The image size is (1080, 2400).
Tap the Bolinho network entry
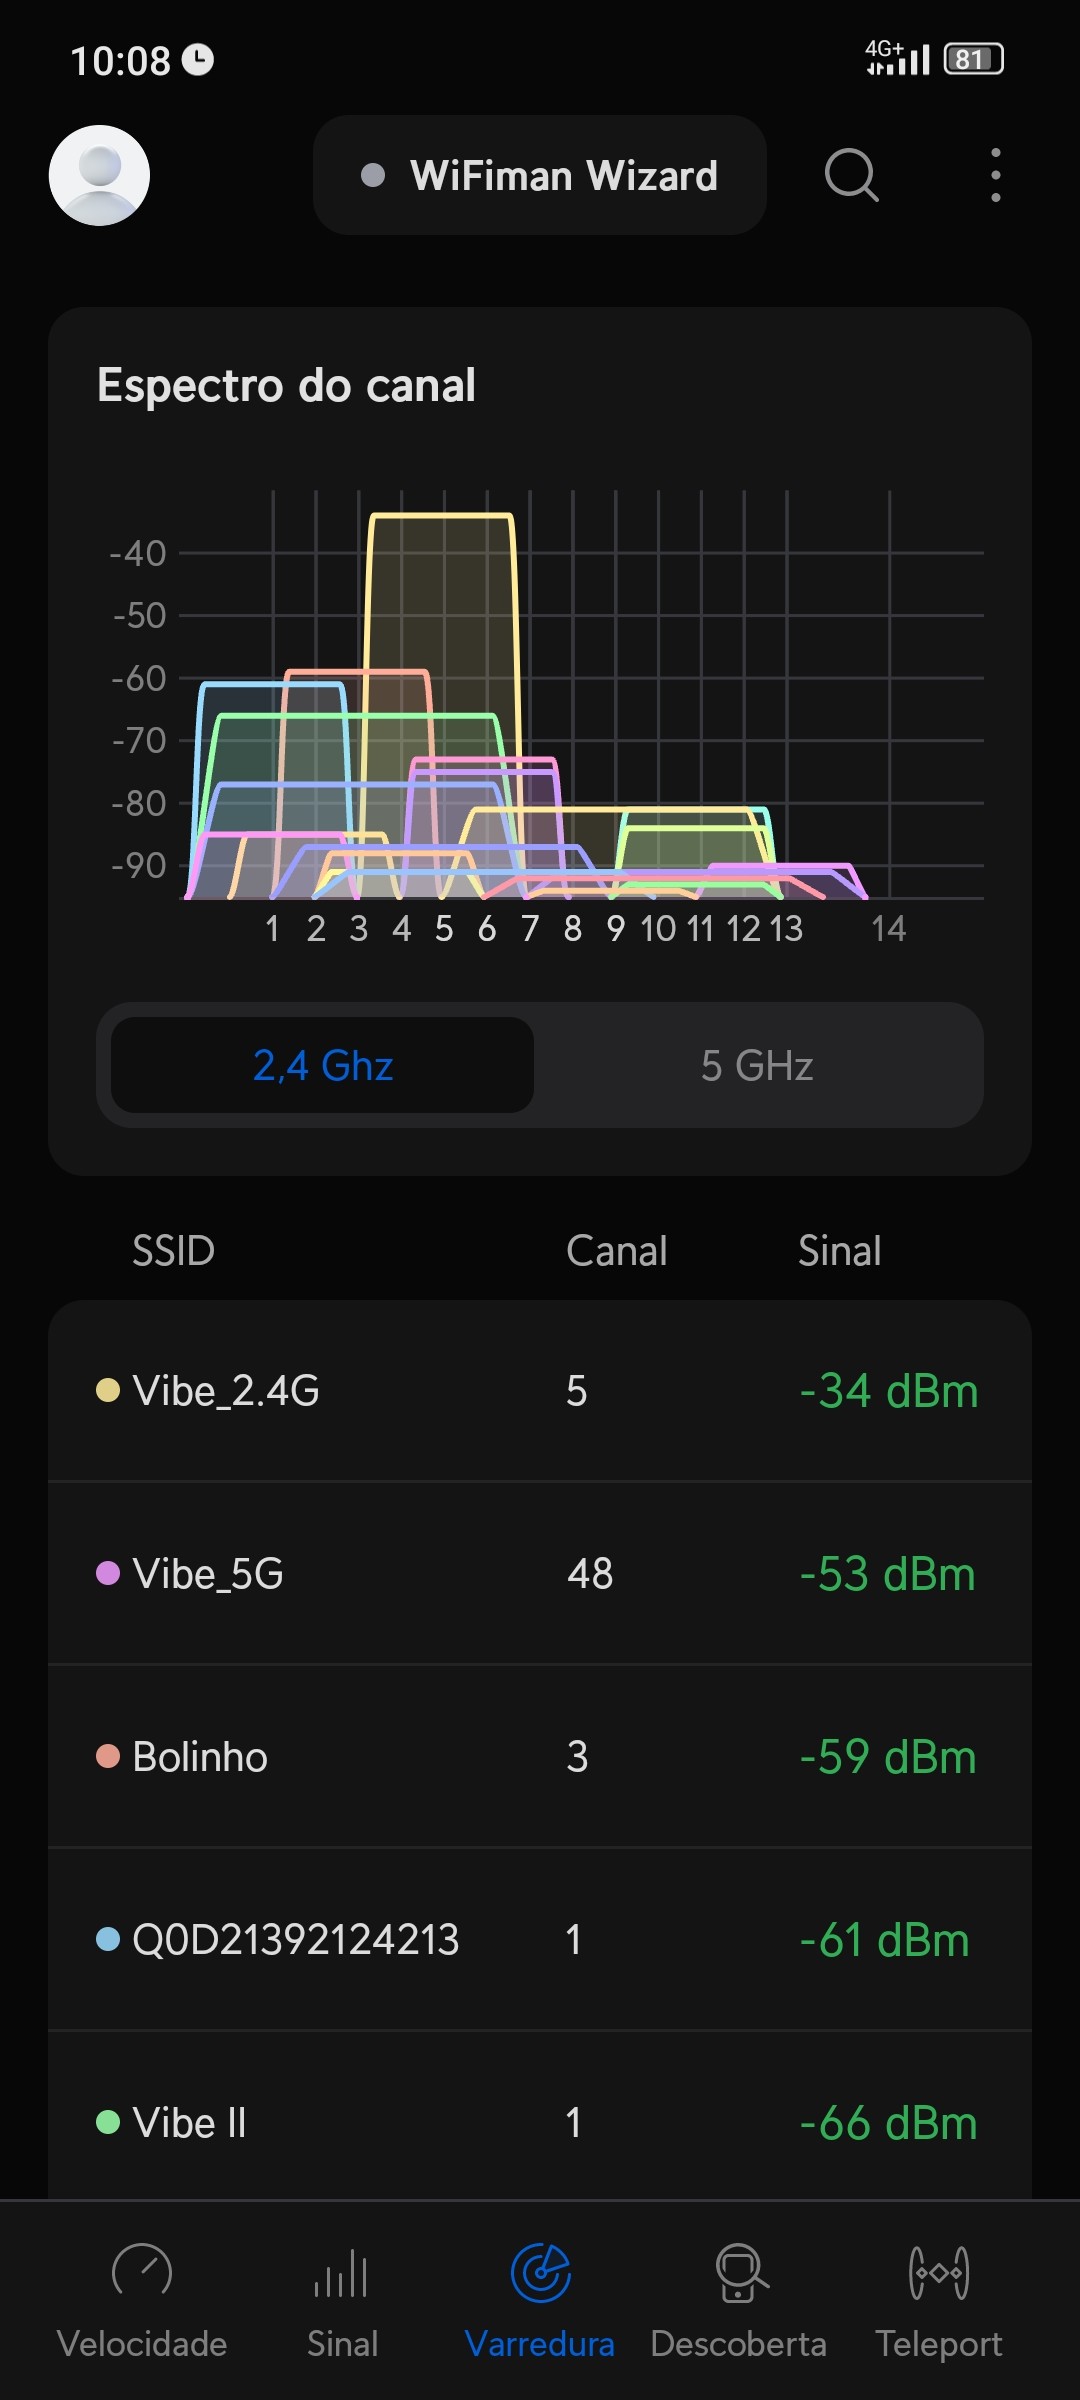(x=540, y=1757)
